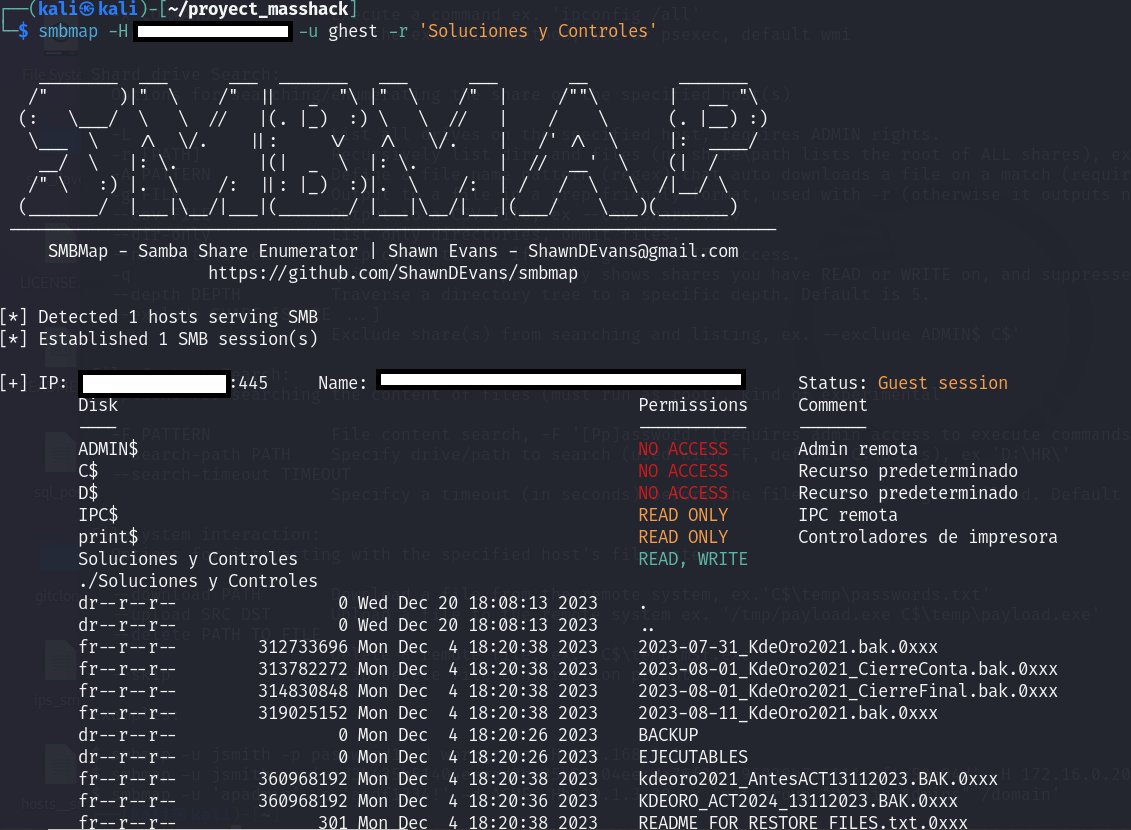Click the 'Permissions' column header
This screenshot has height=830, width=1131.
coord(692,405)
